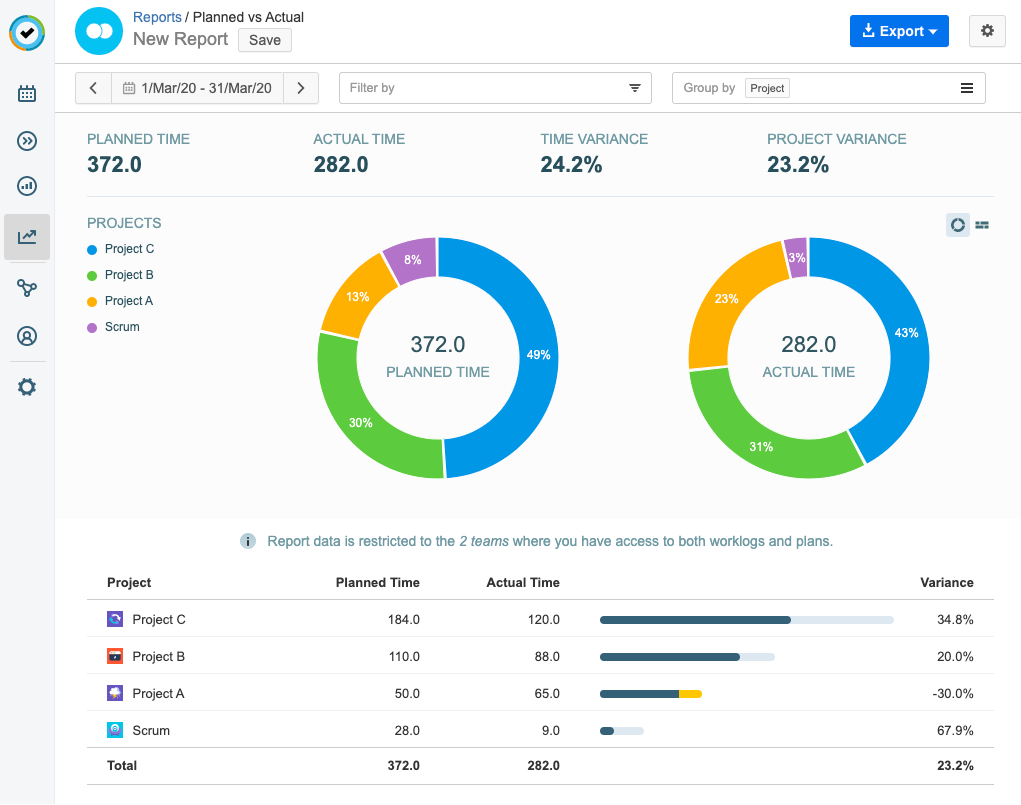This screenshot has width=1021, height=805.
Task: Open the calendar icon in sidebar
Action: pos(27,94)
